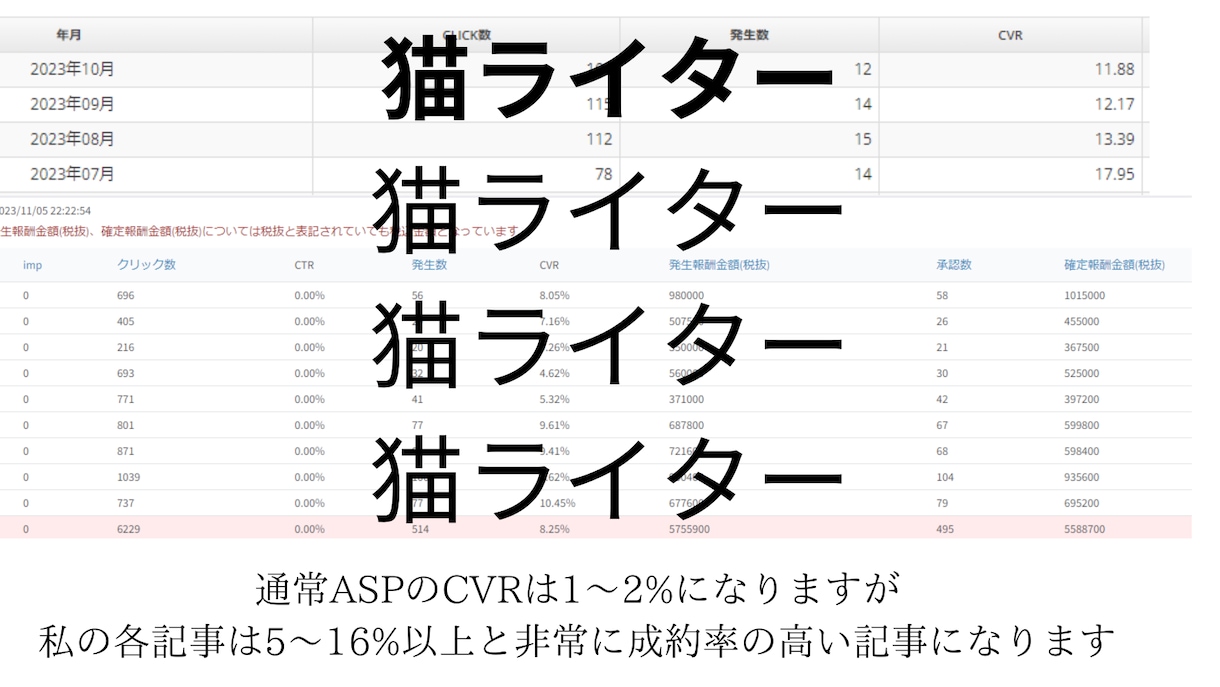The image size is (1220, 687).
Task: Click the 13.39 CVR value
Action: (x=1114, y=139)
